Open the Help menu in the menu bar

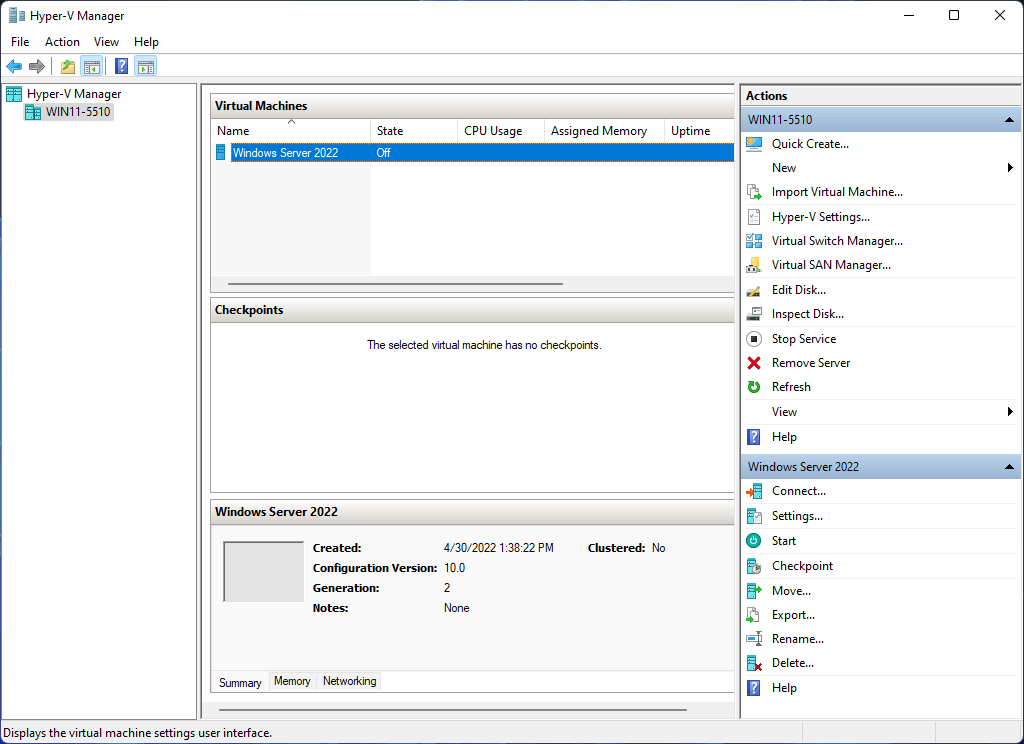pyautogui.click(x=146, y=42)
